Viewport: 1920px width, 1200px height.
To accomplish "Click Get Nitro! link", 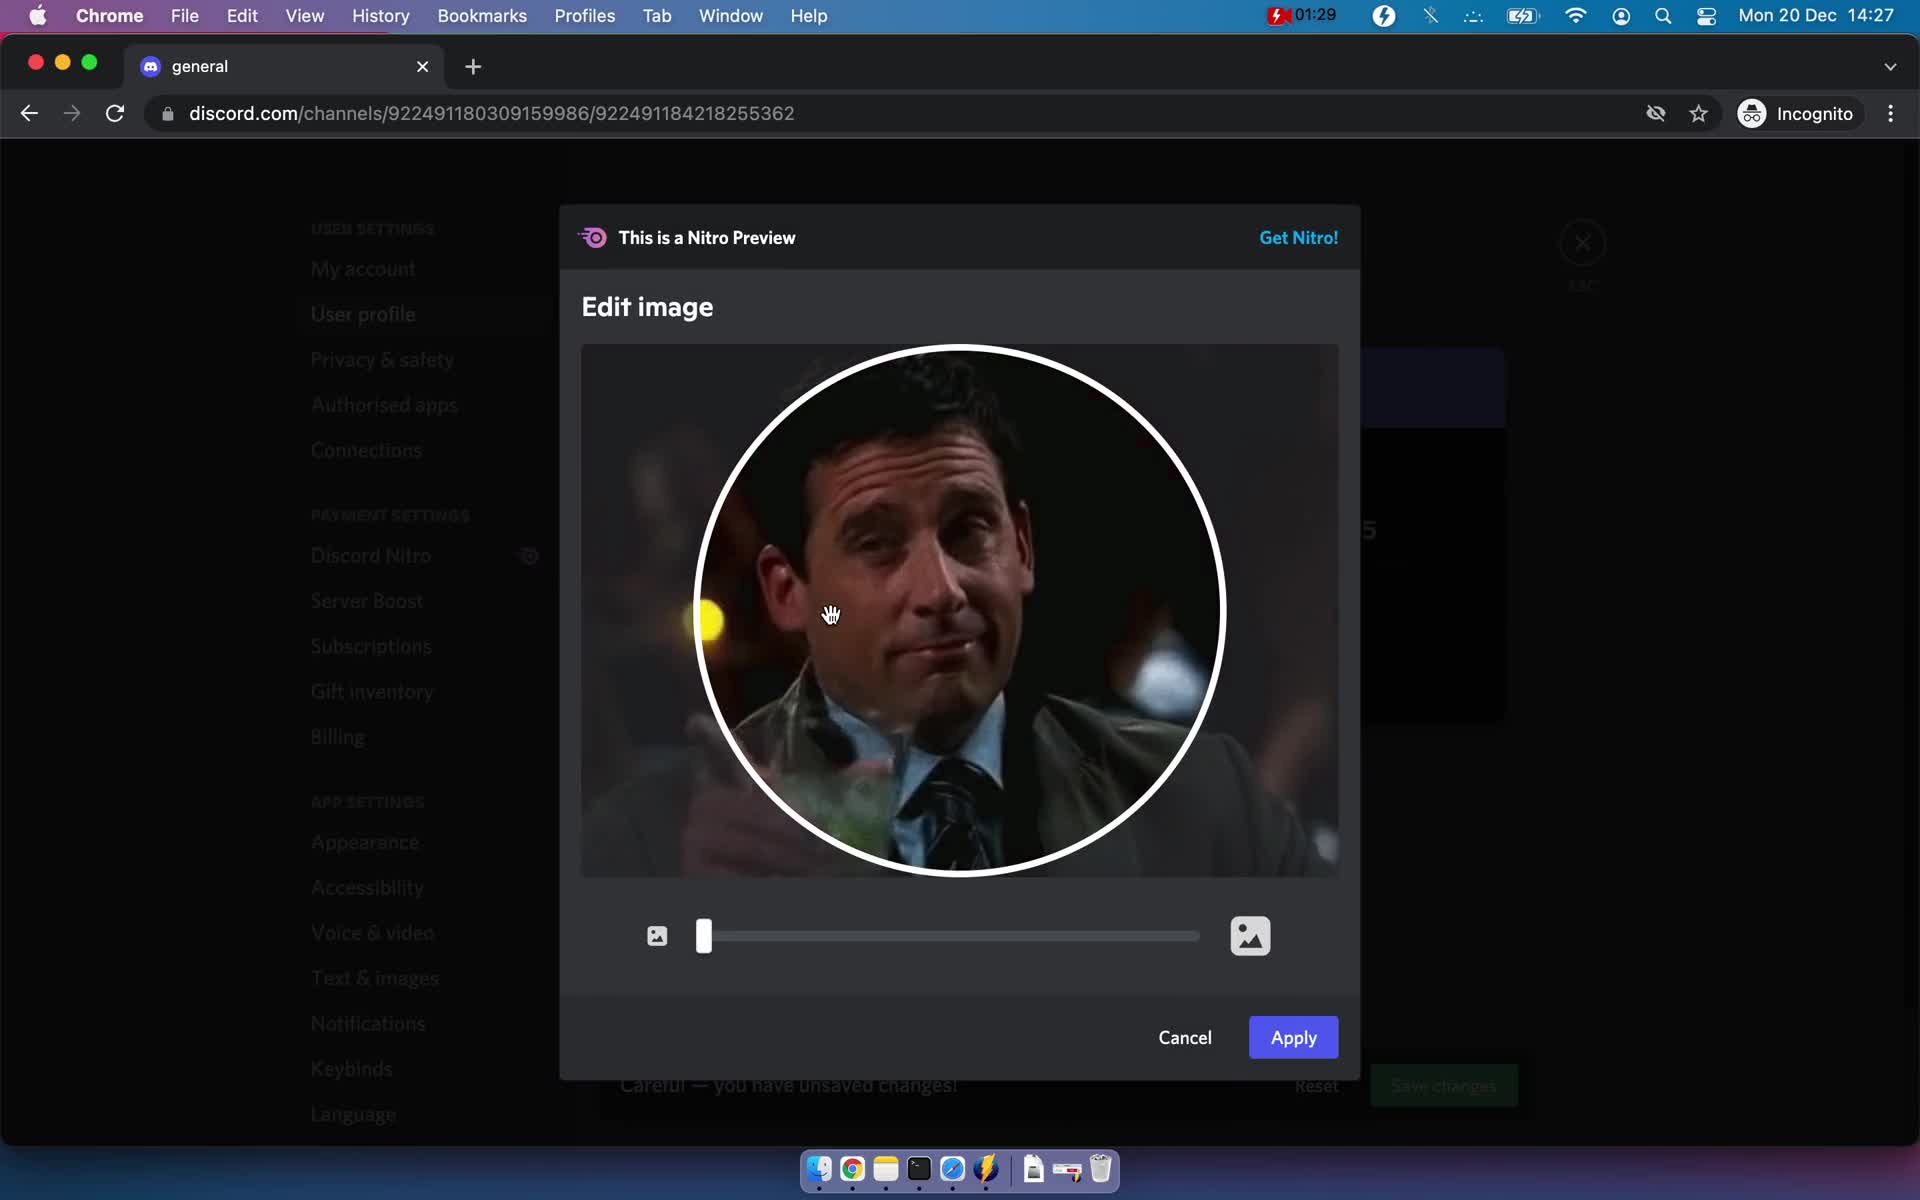I will pyautogui.click(x=1297, y=236).
